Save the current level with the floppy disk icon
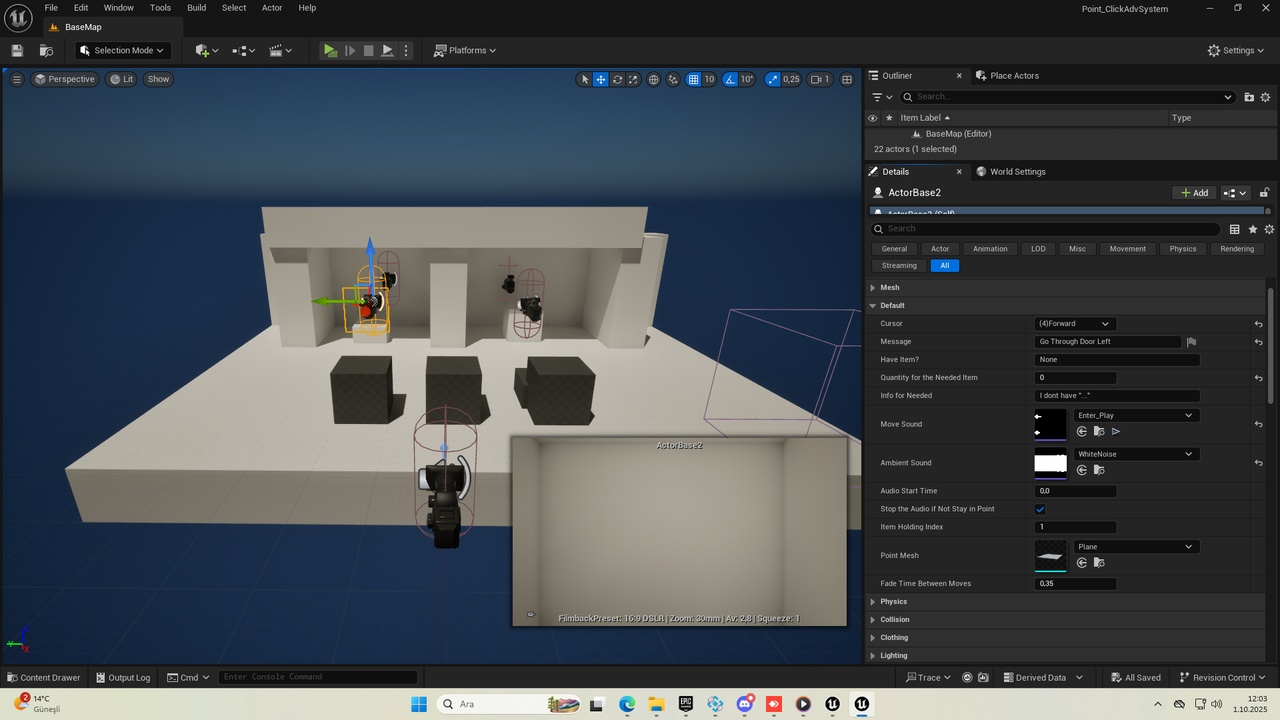Image resolution: width=1280 pixels, height=720 pixels. 17,50
